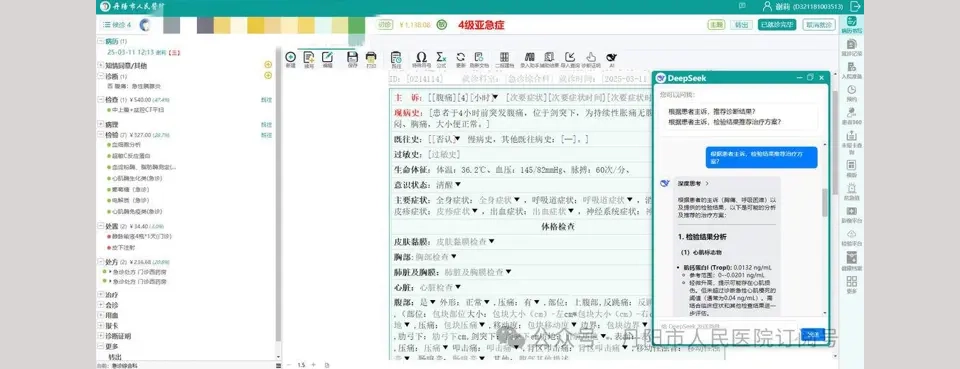
Task: Click the DeepSeek message input field
Action: tap(728, 327)
